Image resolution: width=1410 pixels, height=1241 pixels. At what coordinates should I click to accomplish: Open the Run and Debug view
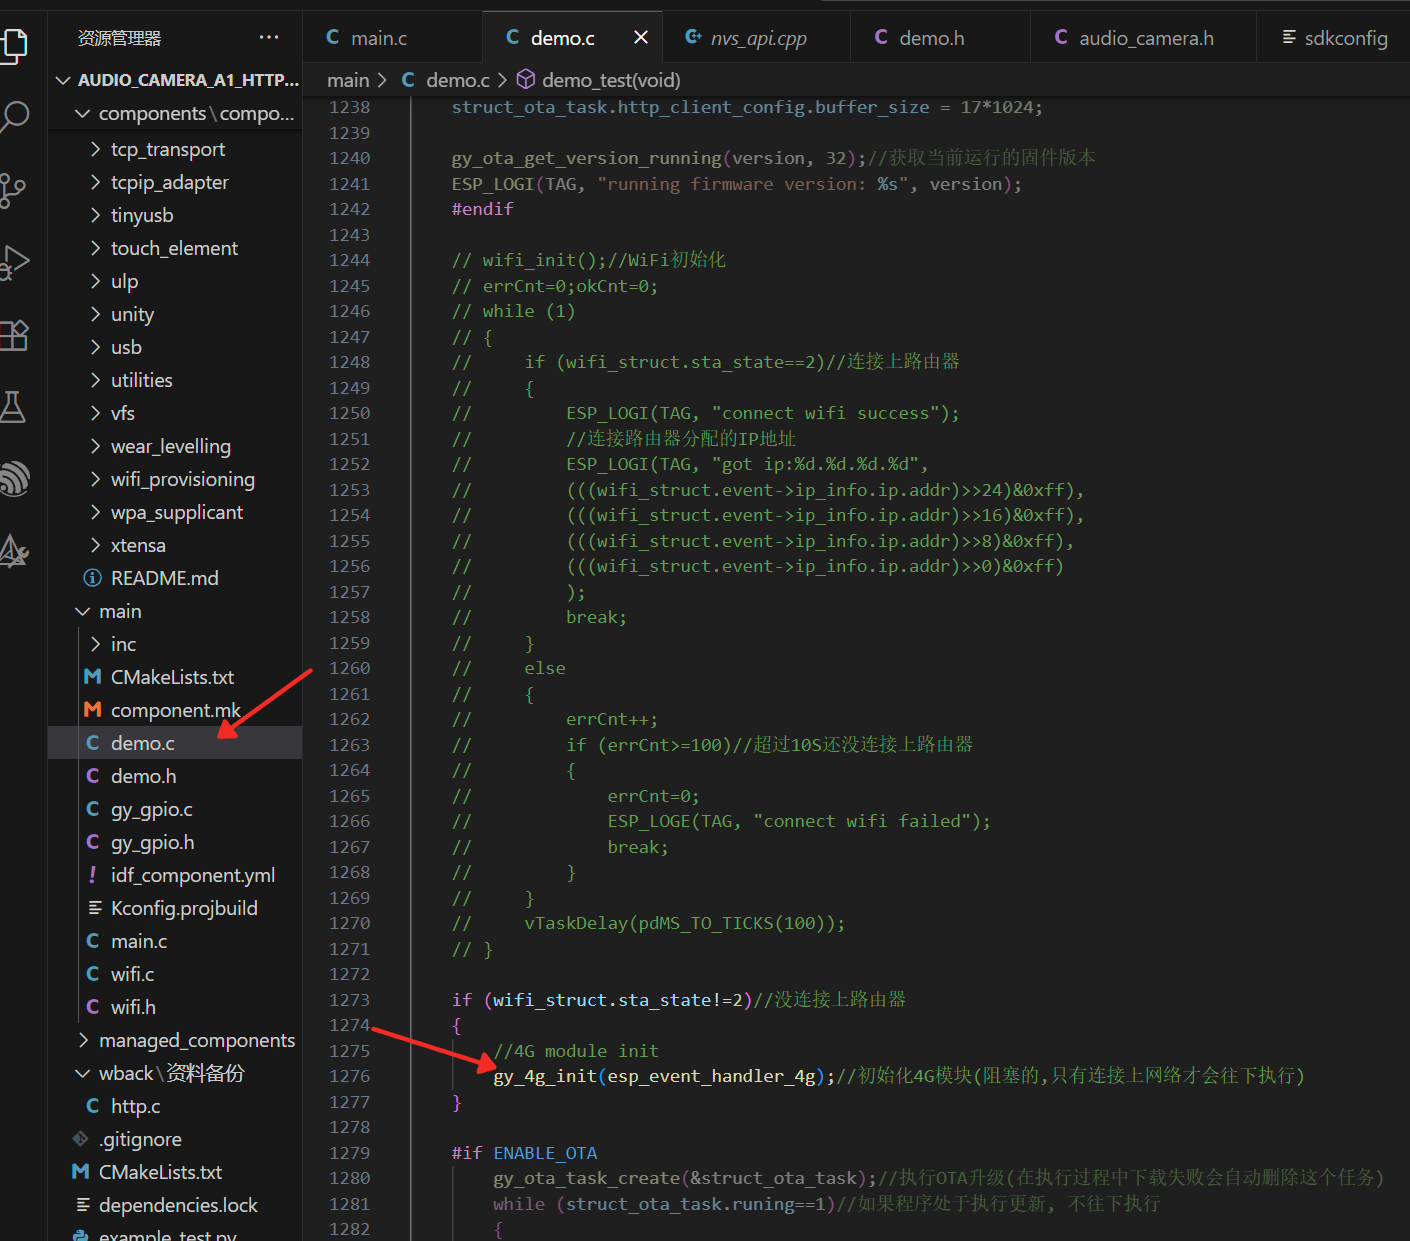pos(14,262)
